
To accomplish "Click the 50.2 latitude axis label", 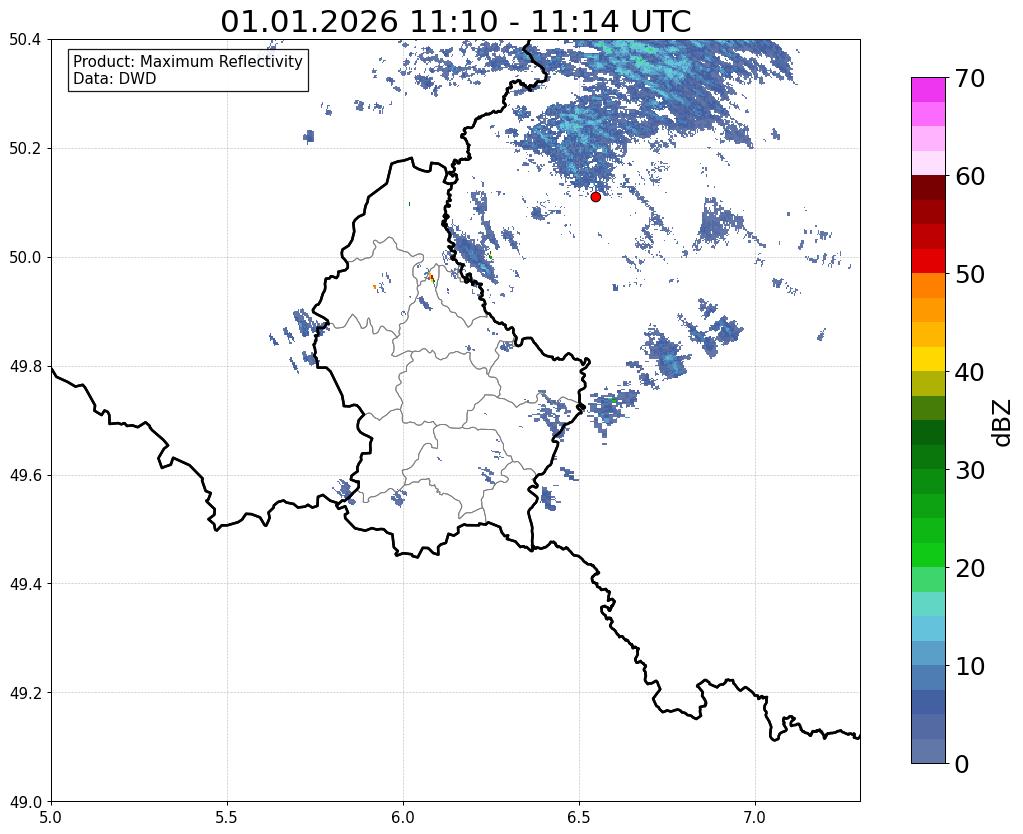I will click(25, 148).
